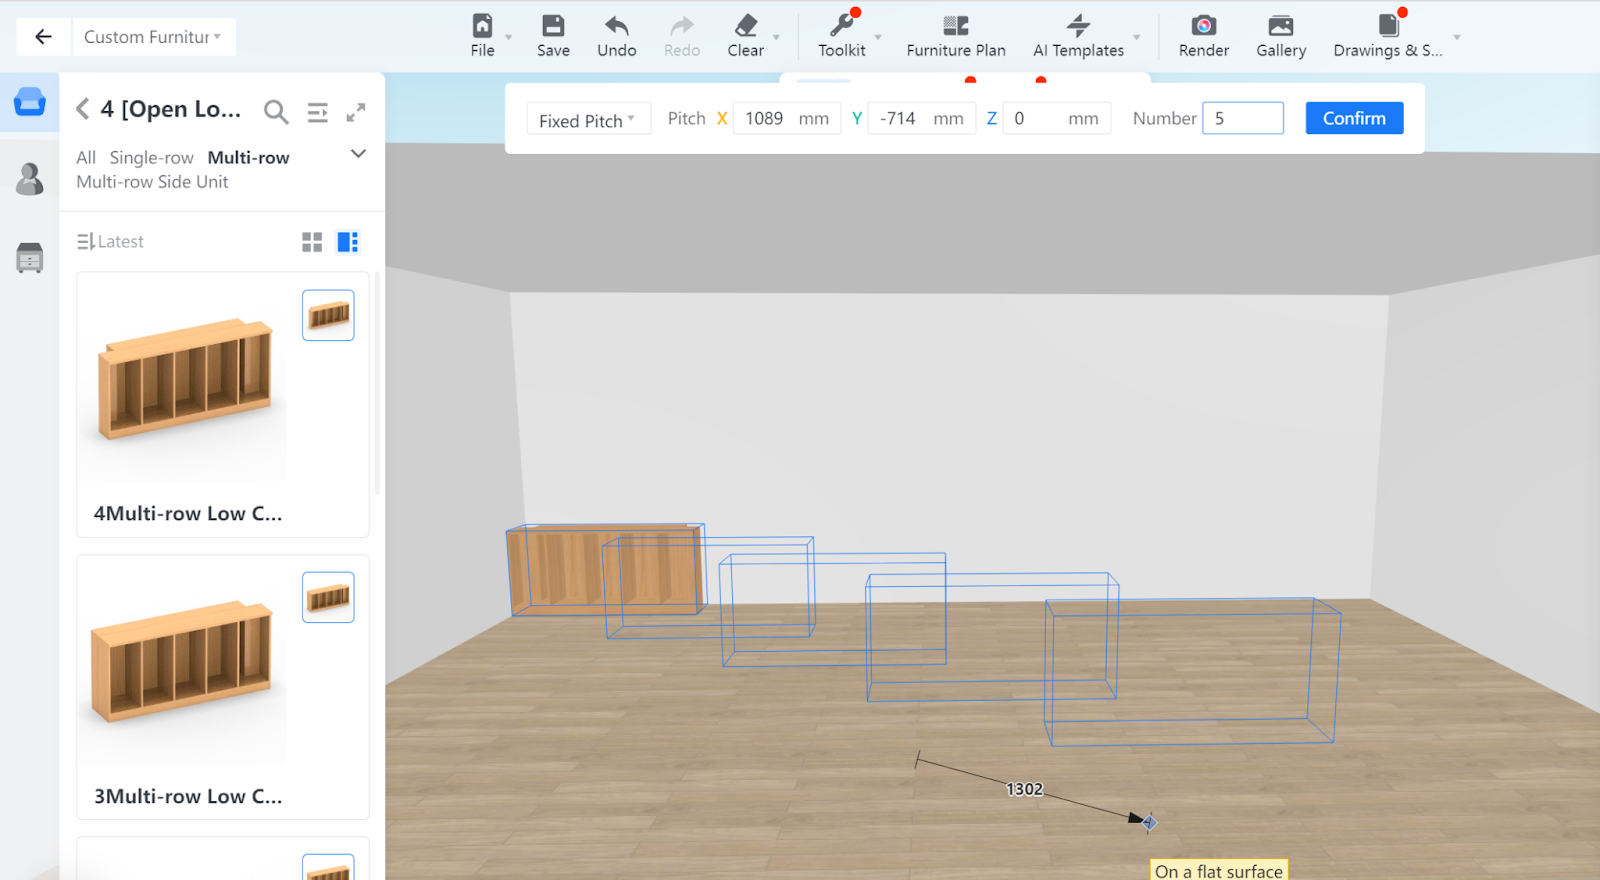
Task: Toggle the Latest sort order
Action: pos(111,242)
